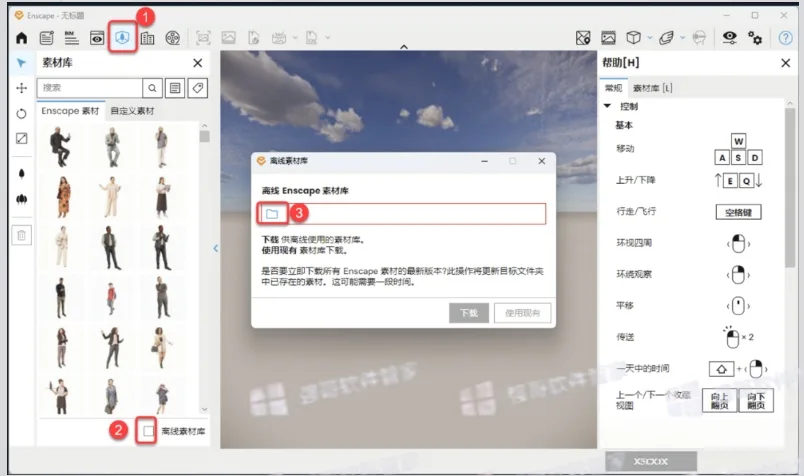This screenshot has height=476, width=804.
Task: Click the wing fly-mode icon
Action: [x=666, y=37]
